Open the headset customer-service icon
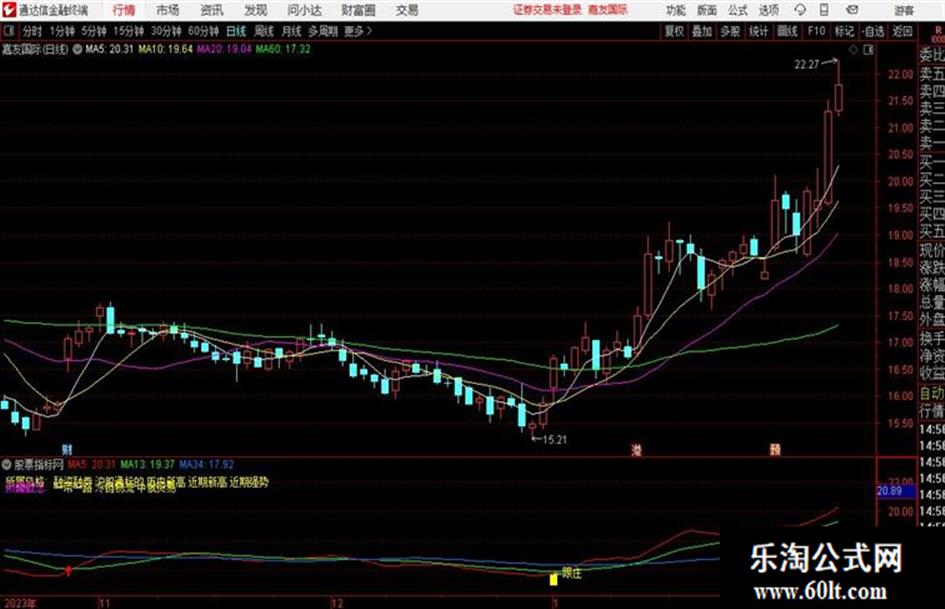Viewport: 945px width, 609px height. [800, 10]
